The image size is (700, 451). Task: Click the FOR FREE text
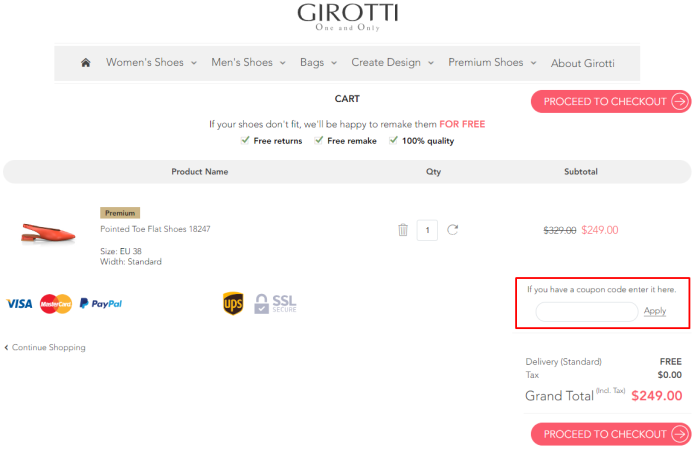462,124
